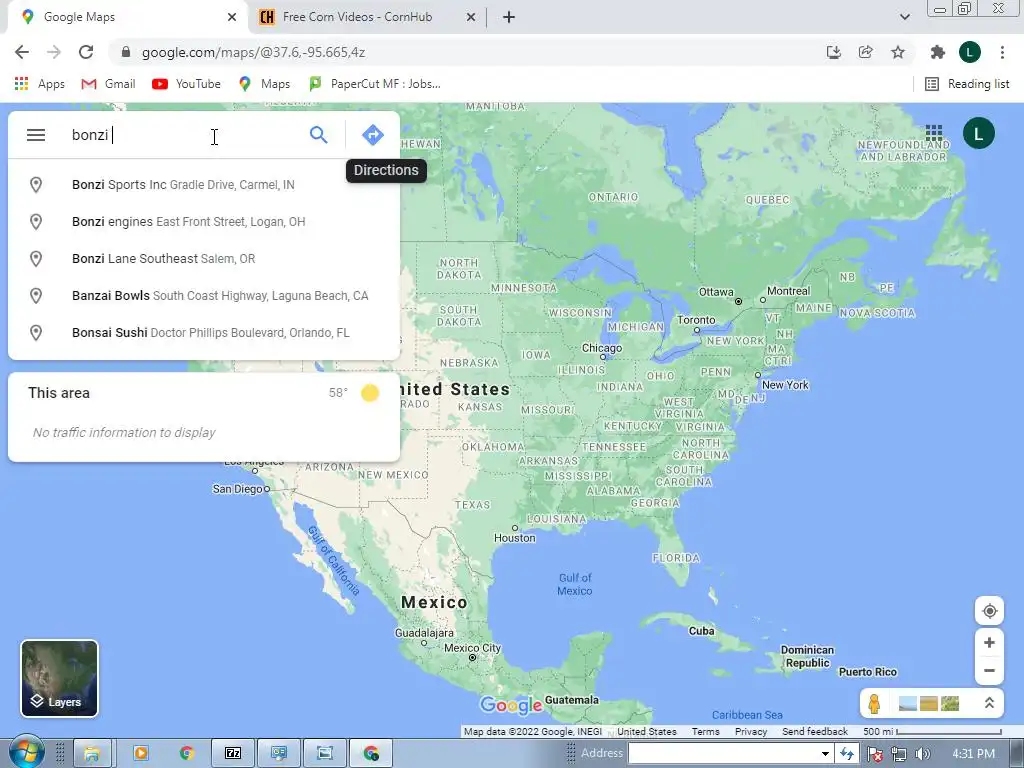Open the taskbar Address dropdown arrow
This screenshot has height=768, width=1024.
[825, 754]
